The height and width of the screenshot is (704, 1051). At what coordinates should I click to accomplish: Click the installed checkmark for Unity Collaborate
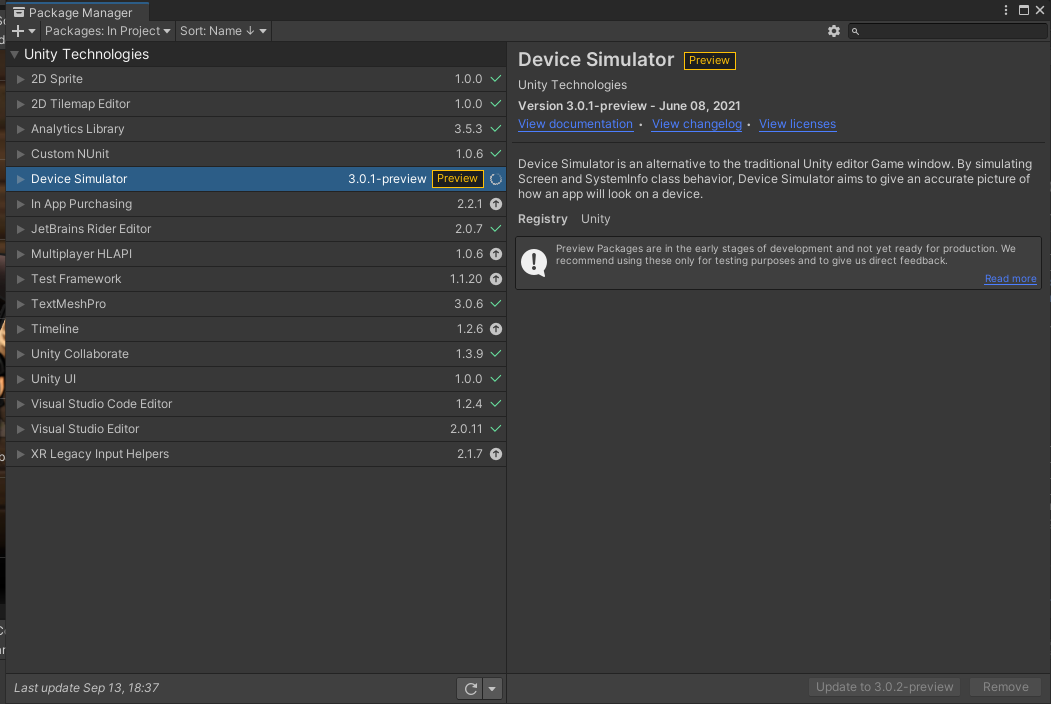[x=496, y=354]
